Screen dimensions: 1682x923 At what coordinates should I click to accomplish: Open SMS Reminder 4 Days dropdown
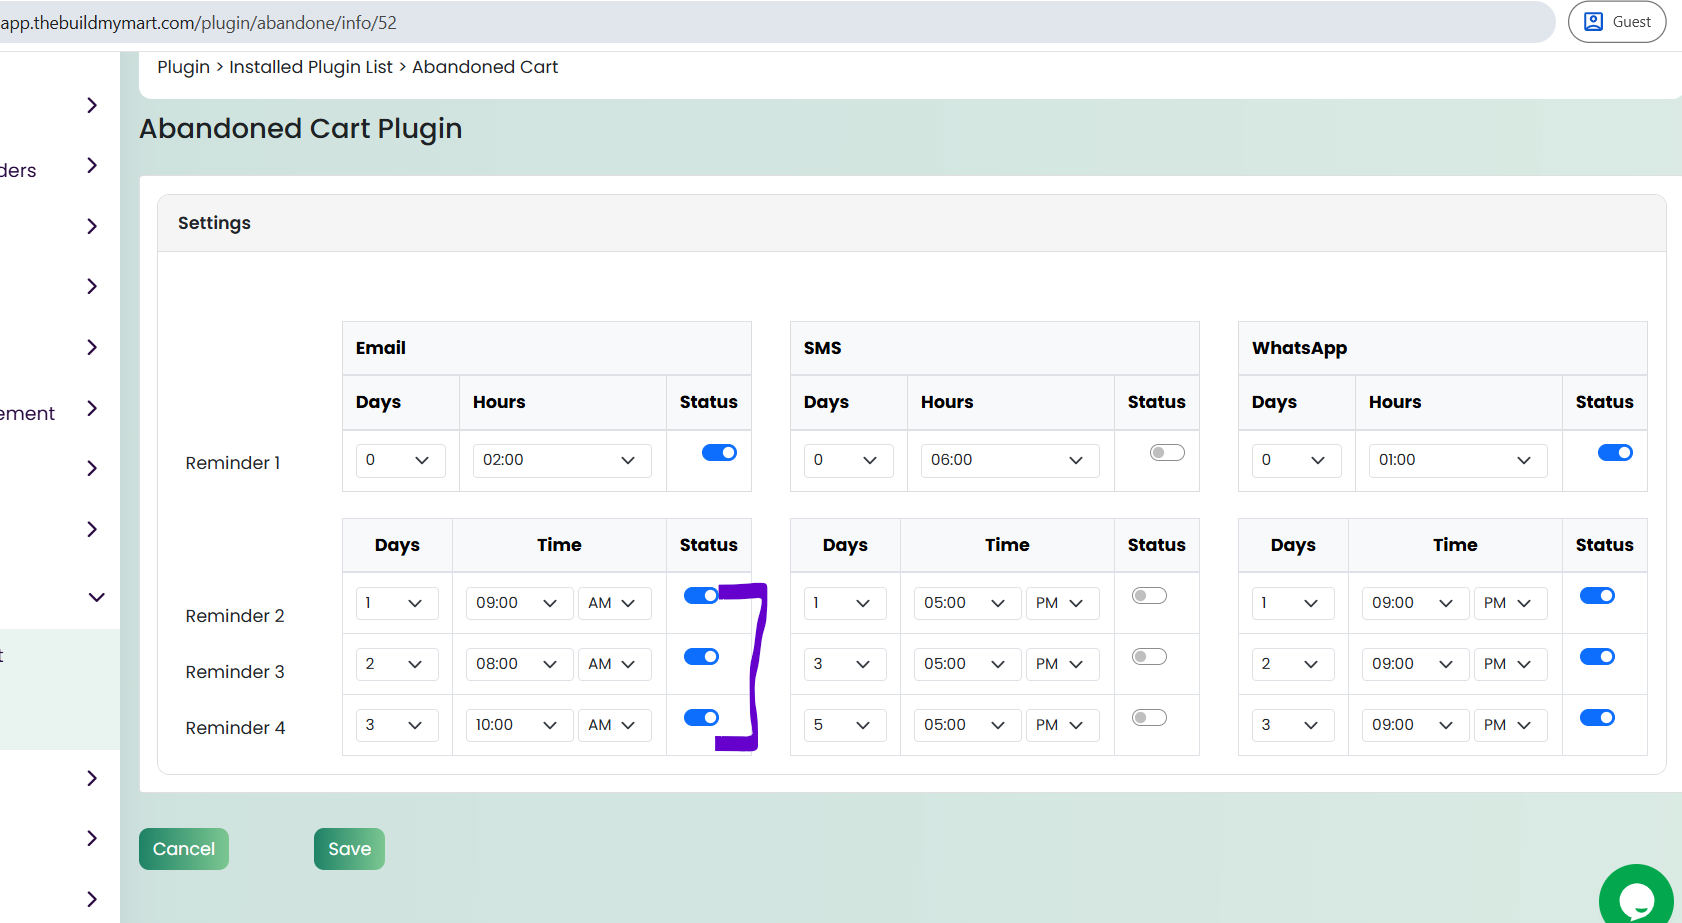tap(845, 725)
